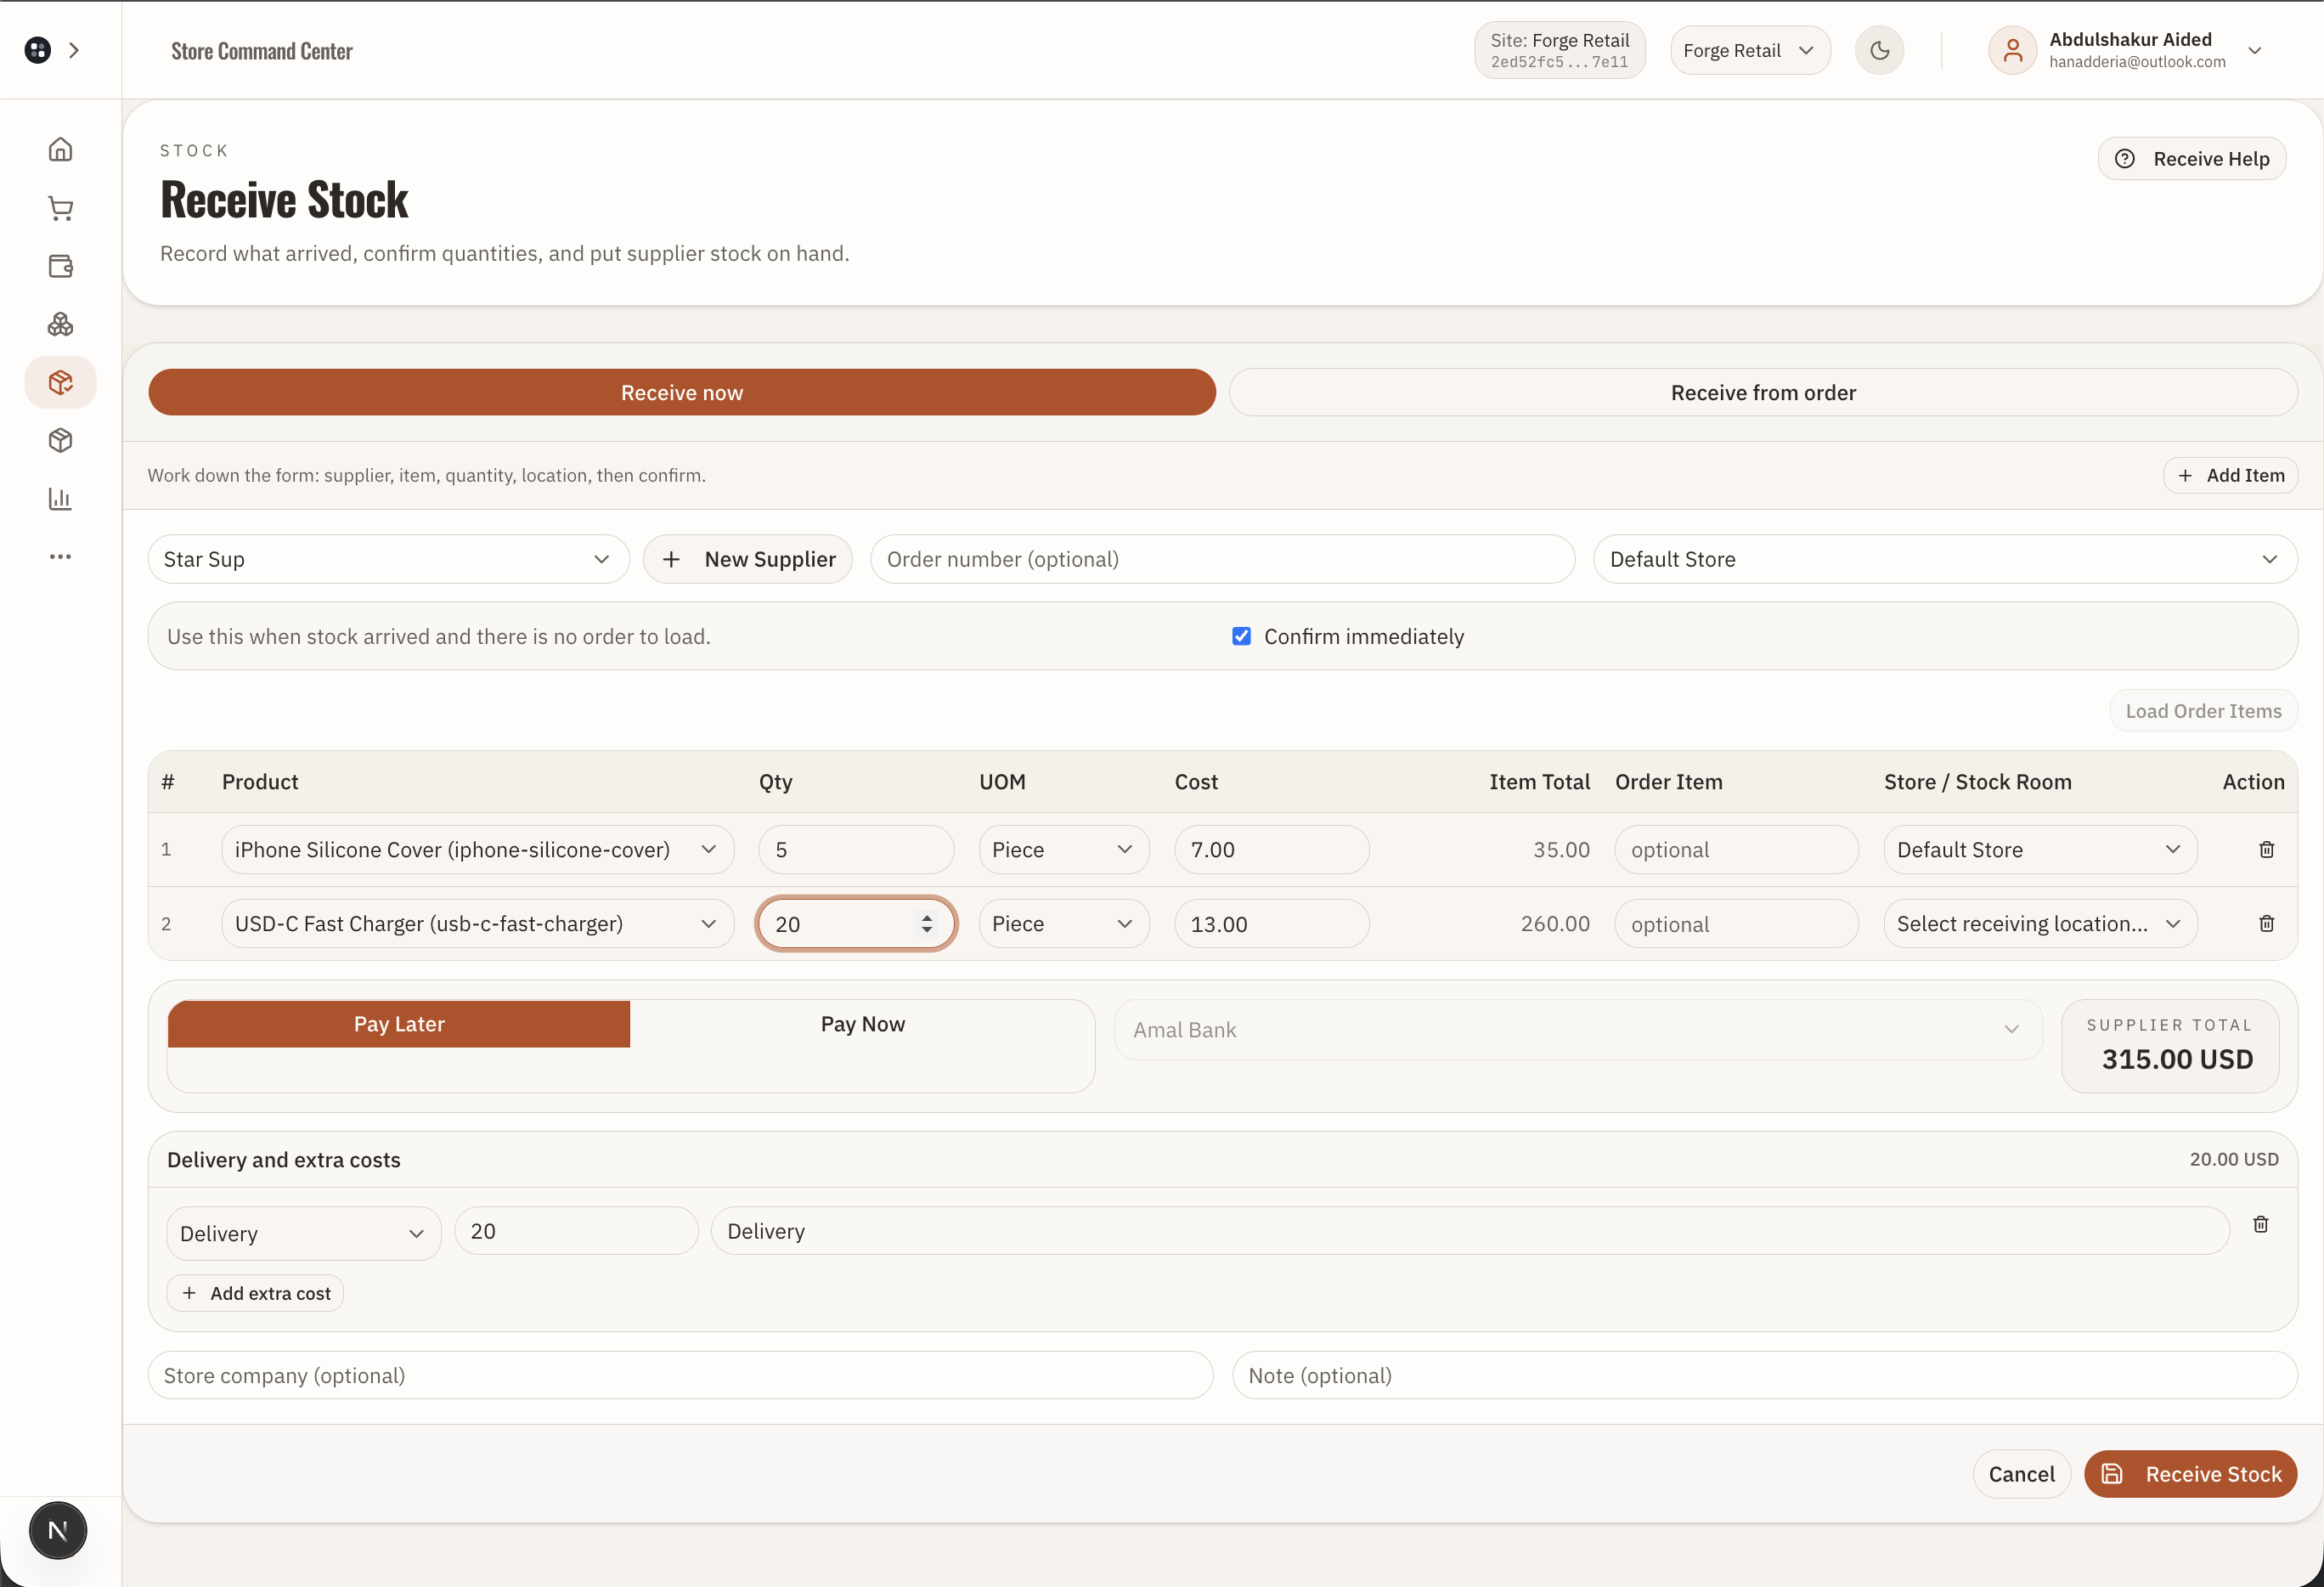2324x1587 pixels.
Task: Open the shopping cart sidebar icon
Action: tap(60, 208)
